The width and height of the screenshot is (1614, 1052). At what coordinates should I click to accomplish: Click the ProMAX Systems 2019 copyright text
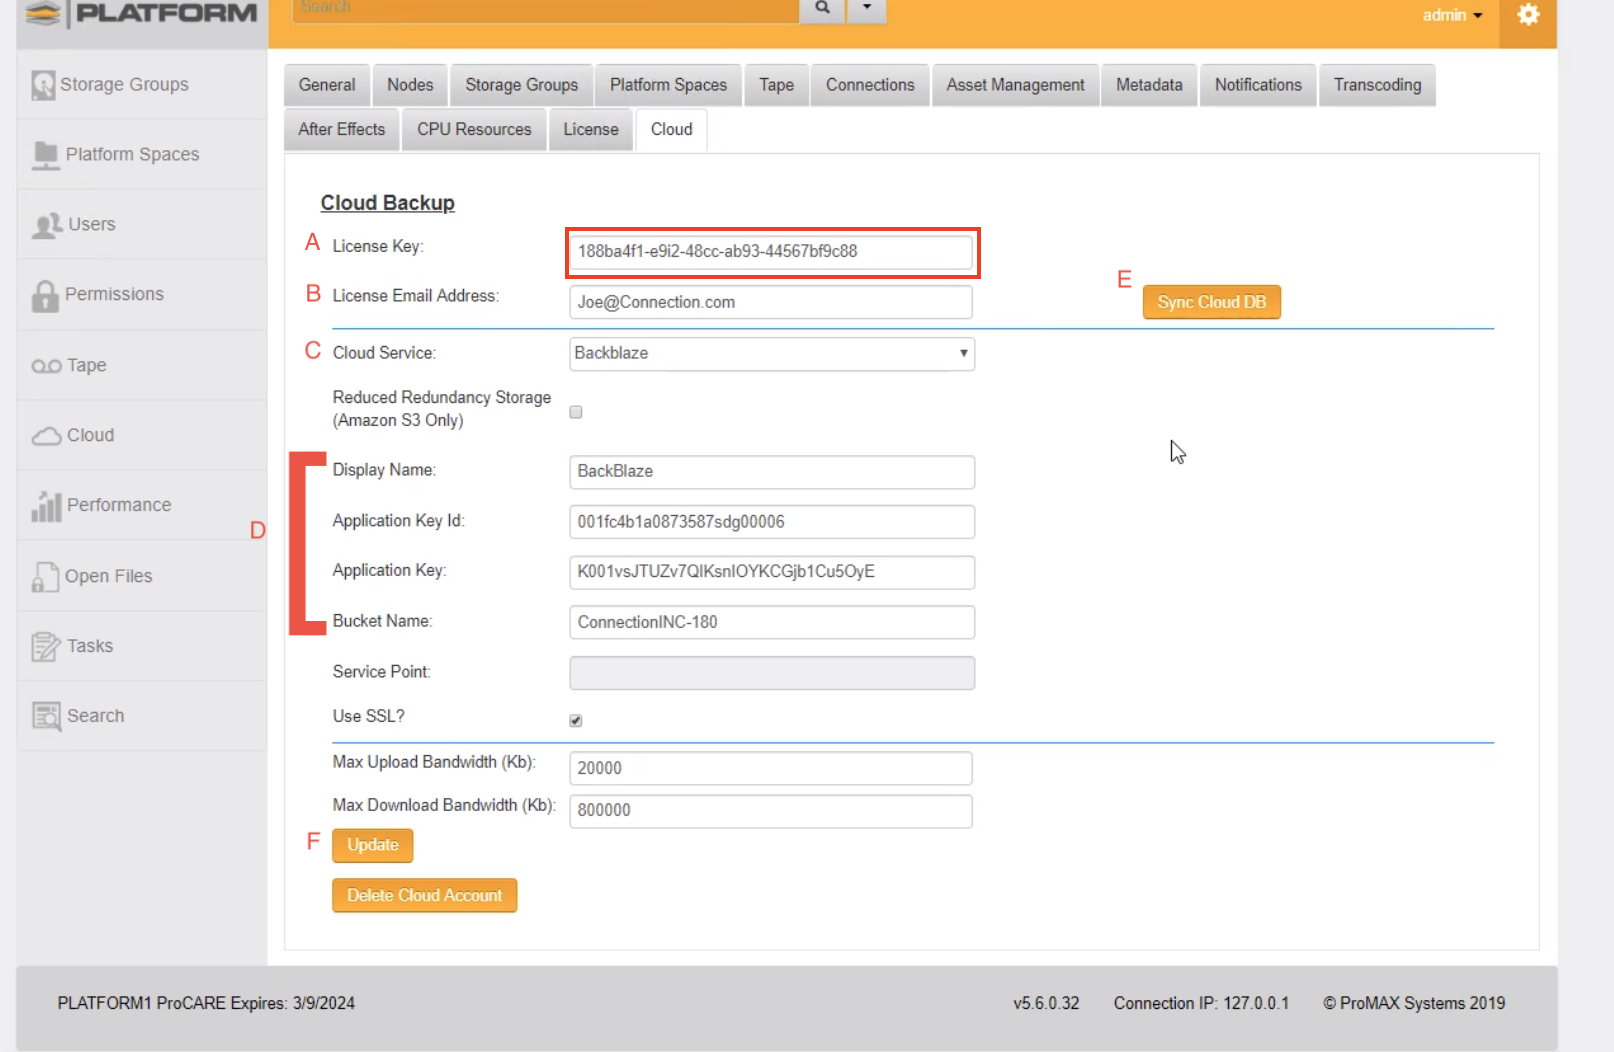coord(1414,1003)
